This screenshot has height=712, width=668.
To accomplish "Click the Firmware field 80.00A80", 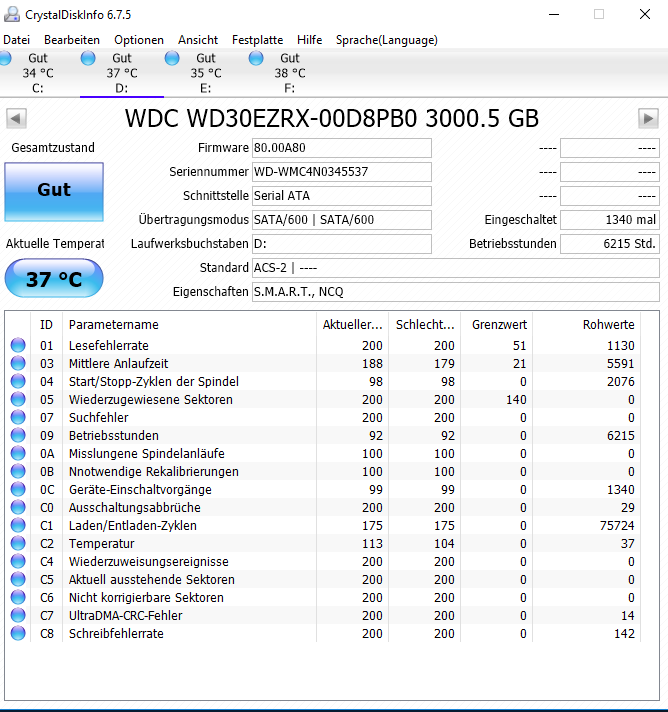I will [341, 148].
